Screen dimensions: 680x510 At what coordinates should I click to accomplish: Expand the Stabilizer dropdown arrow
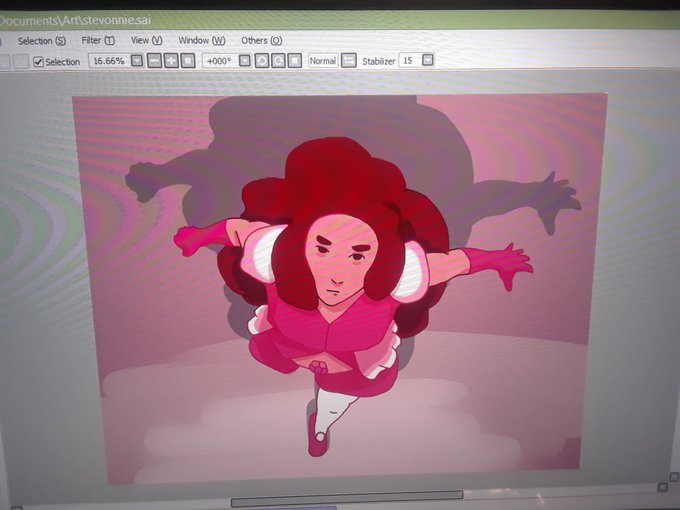pyautogui.click(x=428, y=60)
